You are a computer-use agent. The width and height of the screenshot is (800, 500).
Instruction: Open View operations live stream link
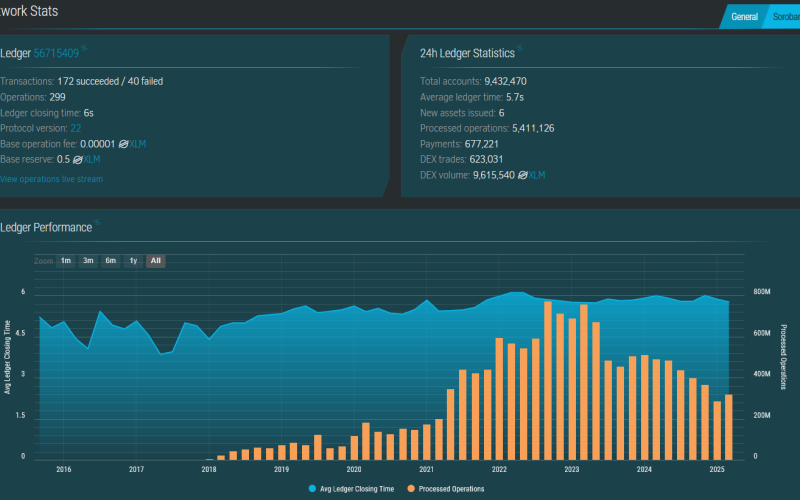(51, 179)
